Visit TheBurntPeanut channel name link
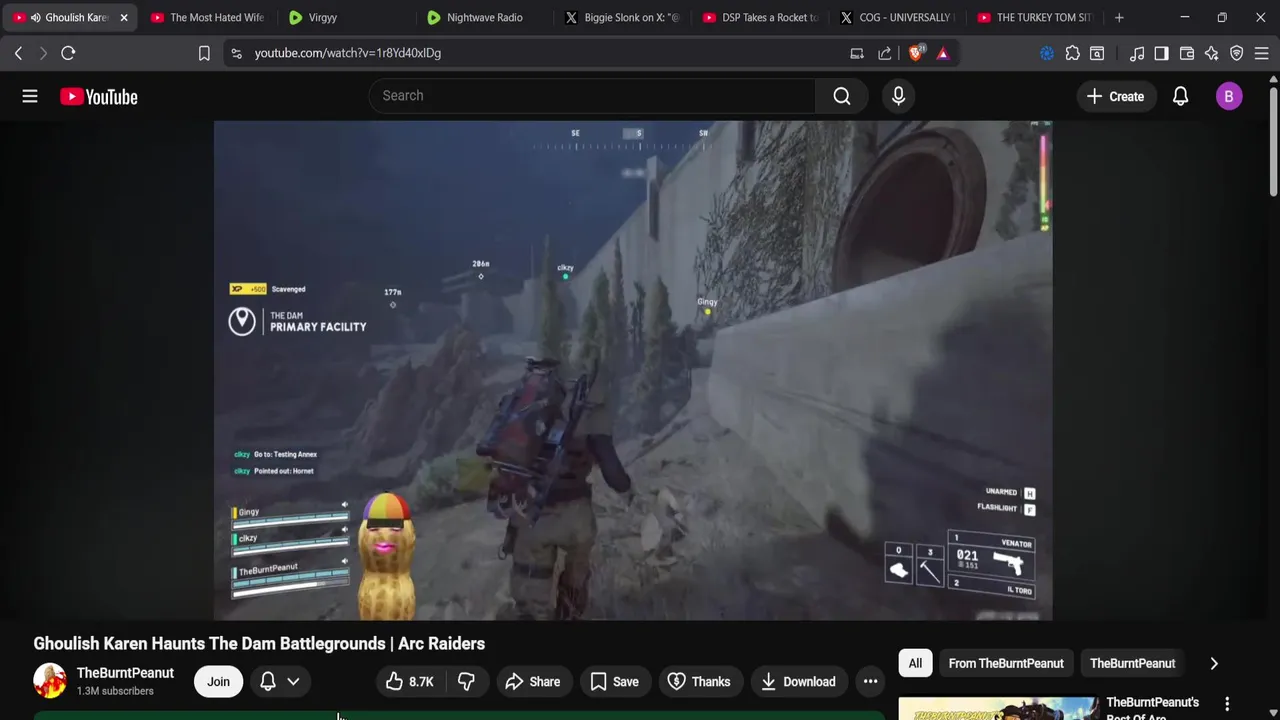The height and width of the screenshot is (720, 1280). tap(125, 673)
